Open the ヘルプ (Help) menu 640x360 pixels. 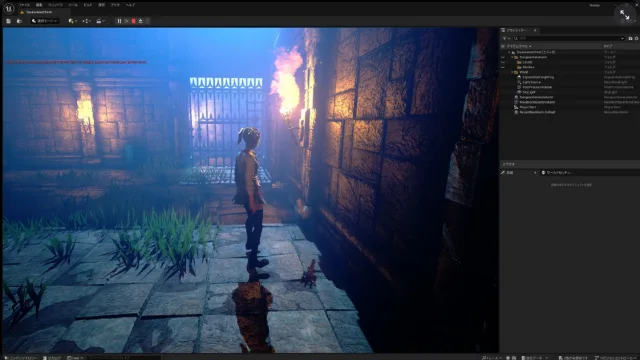coord(130,5)
